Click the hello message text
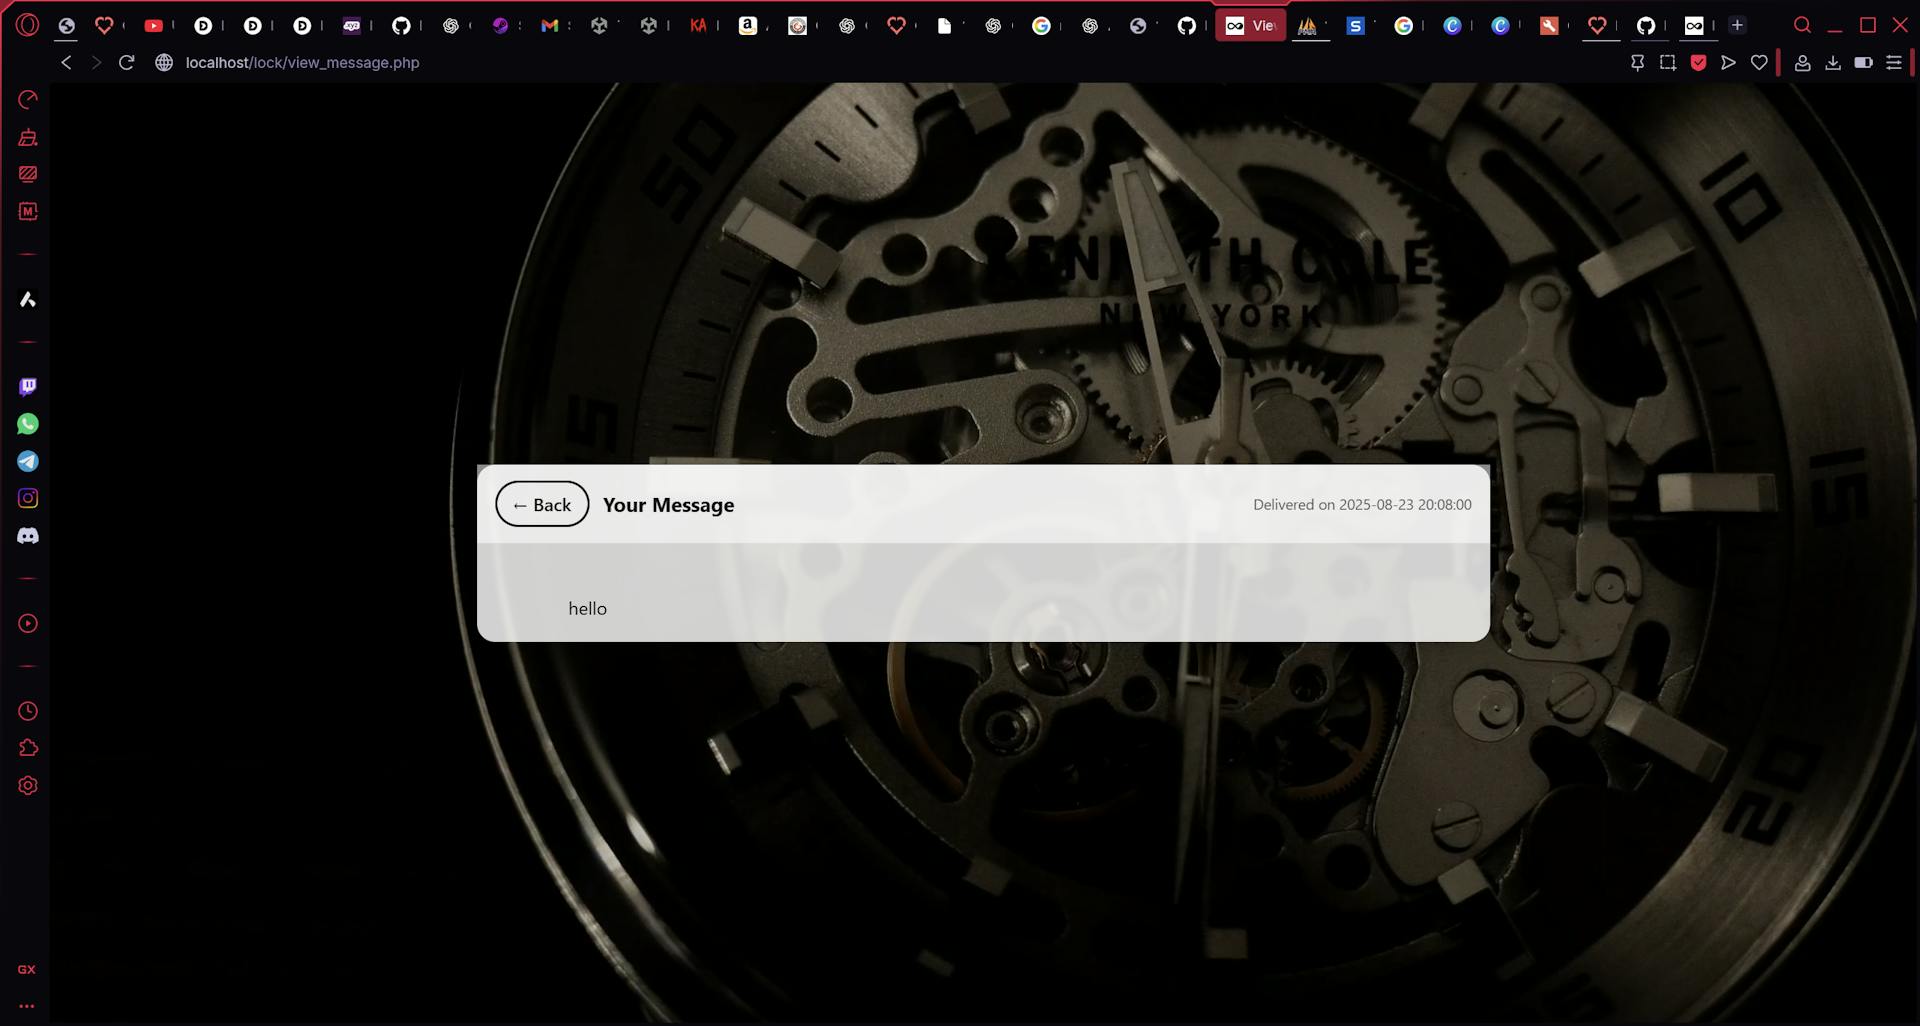1920x1026 pixels. click(x=588, y=608)
